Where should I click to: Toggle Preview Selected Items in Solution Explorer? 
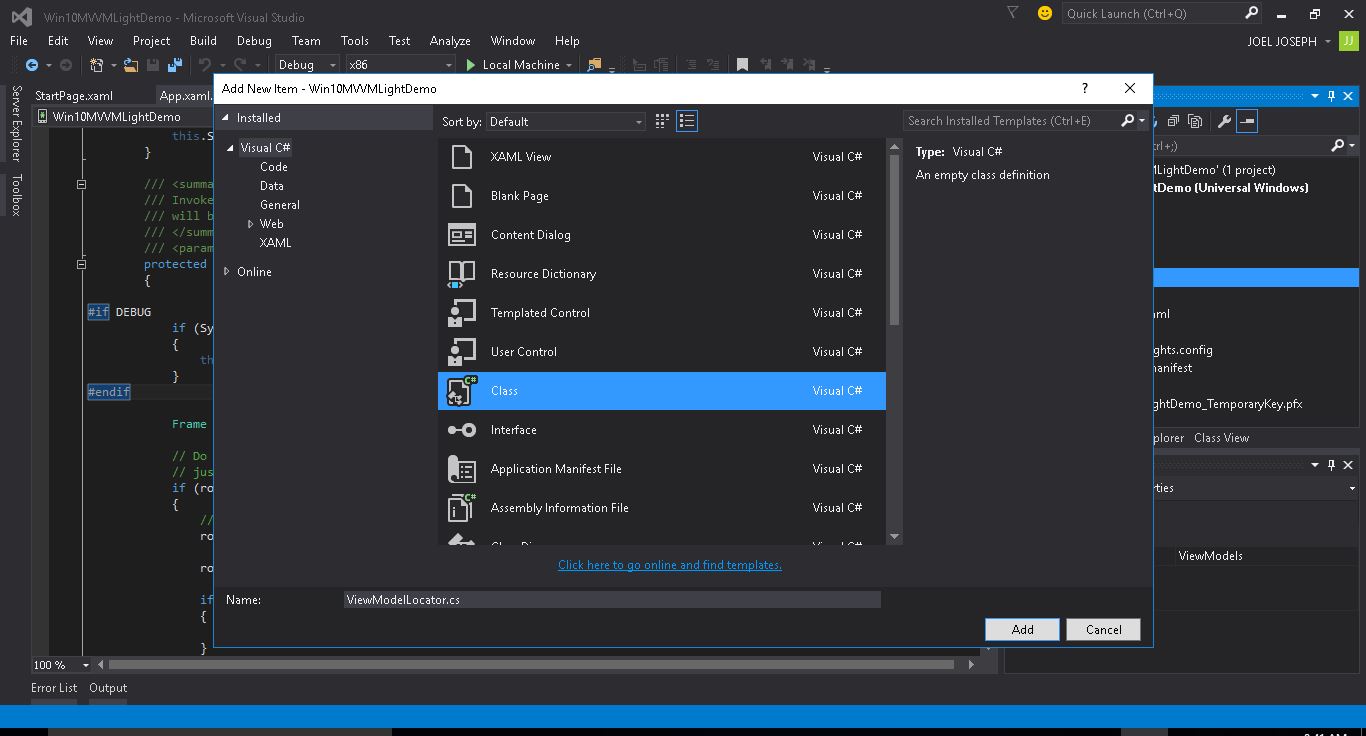(1247, 121)
